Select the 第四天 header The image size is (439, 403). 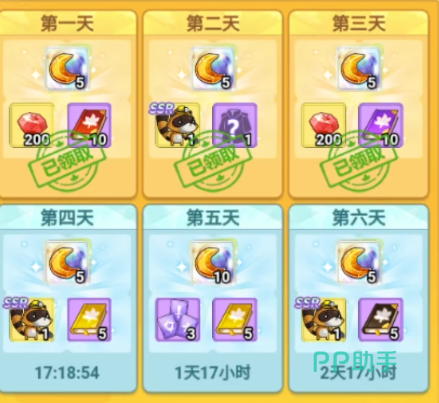(x=67, y=218)
